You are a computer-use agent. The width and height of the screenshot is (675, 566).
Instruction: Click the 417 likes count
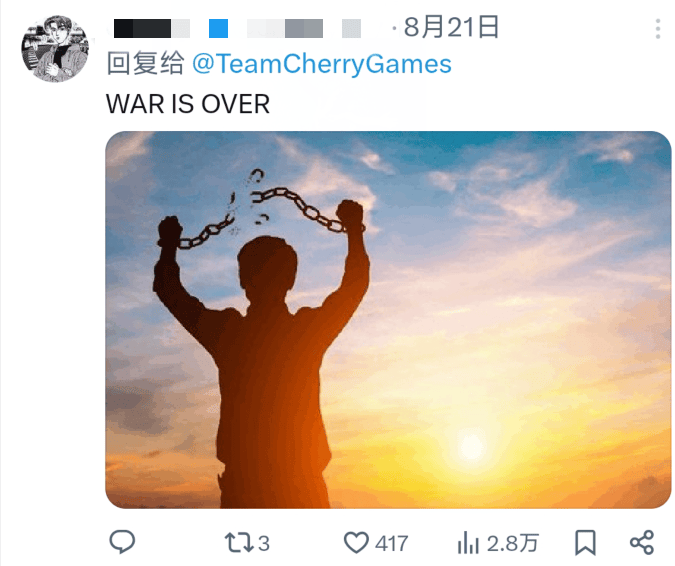[x=391, y=544]
